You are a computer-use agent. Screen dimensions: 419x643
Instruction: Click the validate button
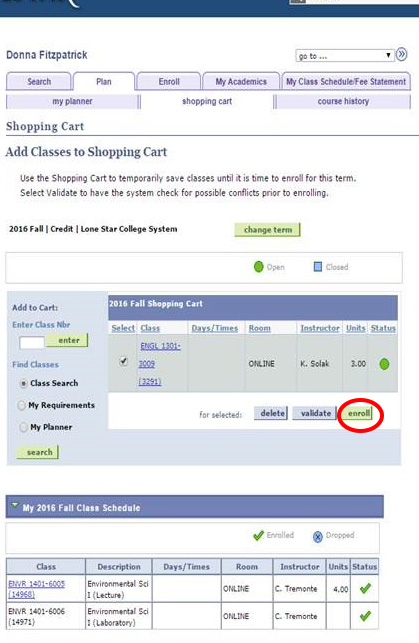pos(315,413)
